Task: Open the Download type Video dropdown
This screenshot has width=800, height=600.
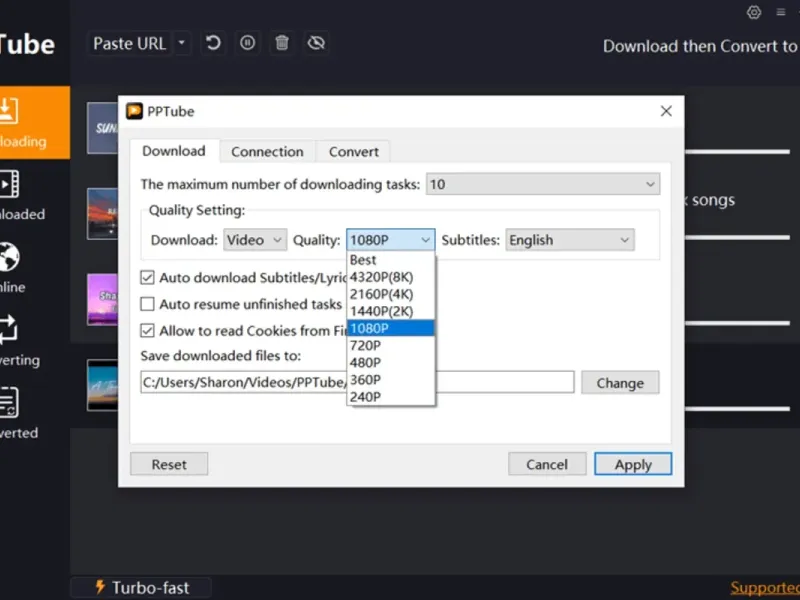Action: (255, 240)
